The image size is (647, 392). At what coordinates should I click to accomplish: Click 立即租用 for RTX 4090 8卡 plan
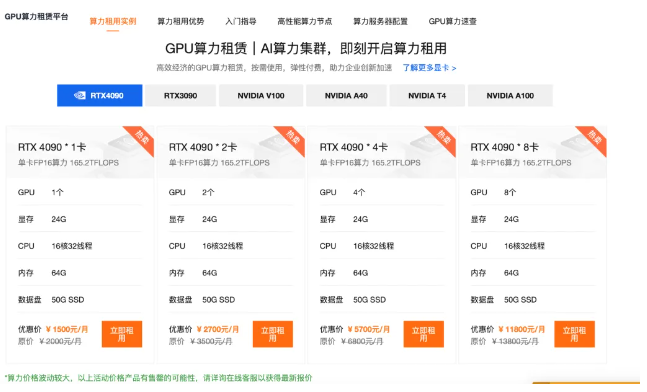pyautogui.click(x=574, y=334)
